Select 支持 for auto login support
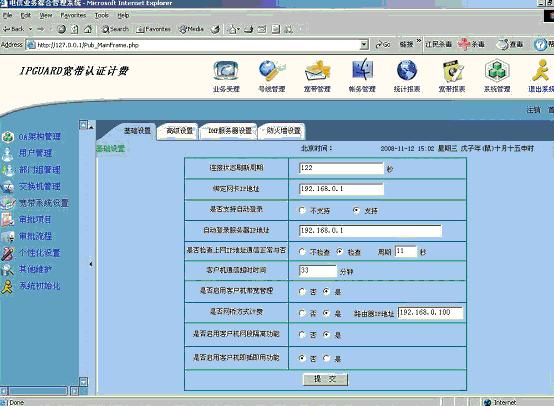554x406 pixels. coord(356,210)
